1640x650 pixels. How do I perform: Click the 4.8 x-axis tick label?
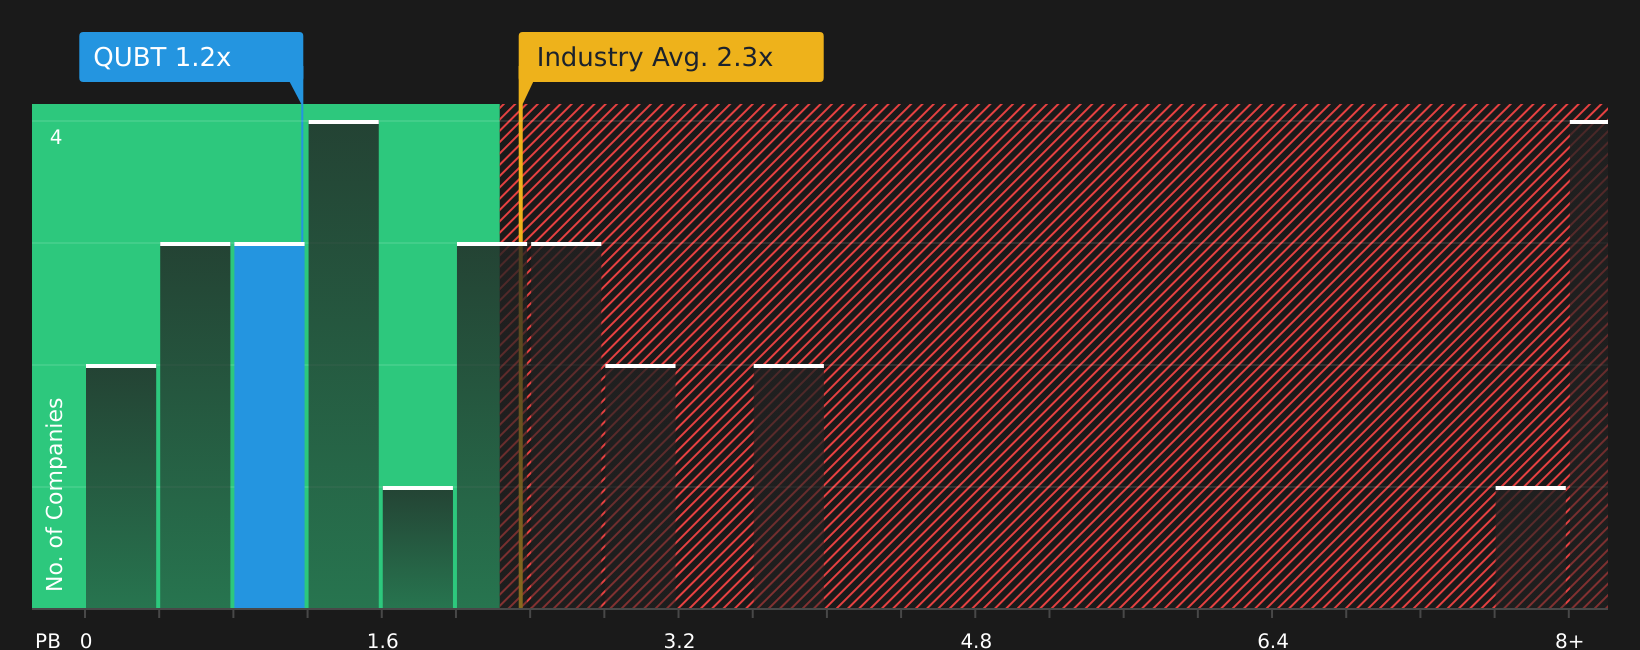pyautogui.click(x=976, y=641)
